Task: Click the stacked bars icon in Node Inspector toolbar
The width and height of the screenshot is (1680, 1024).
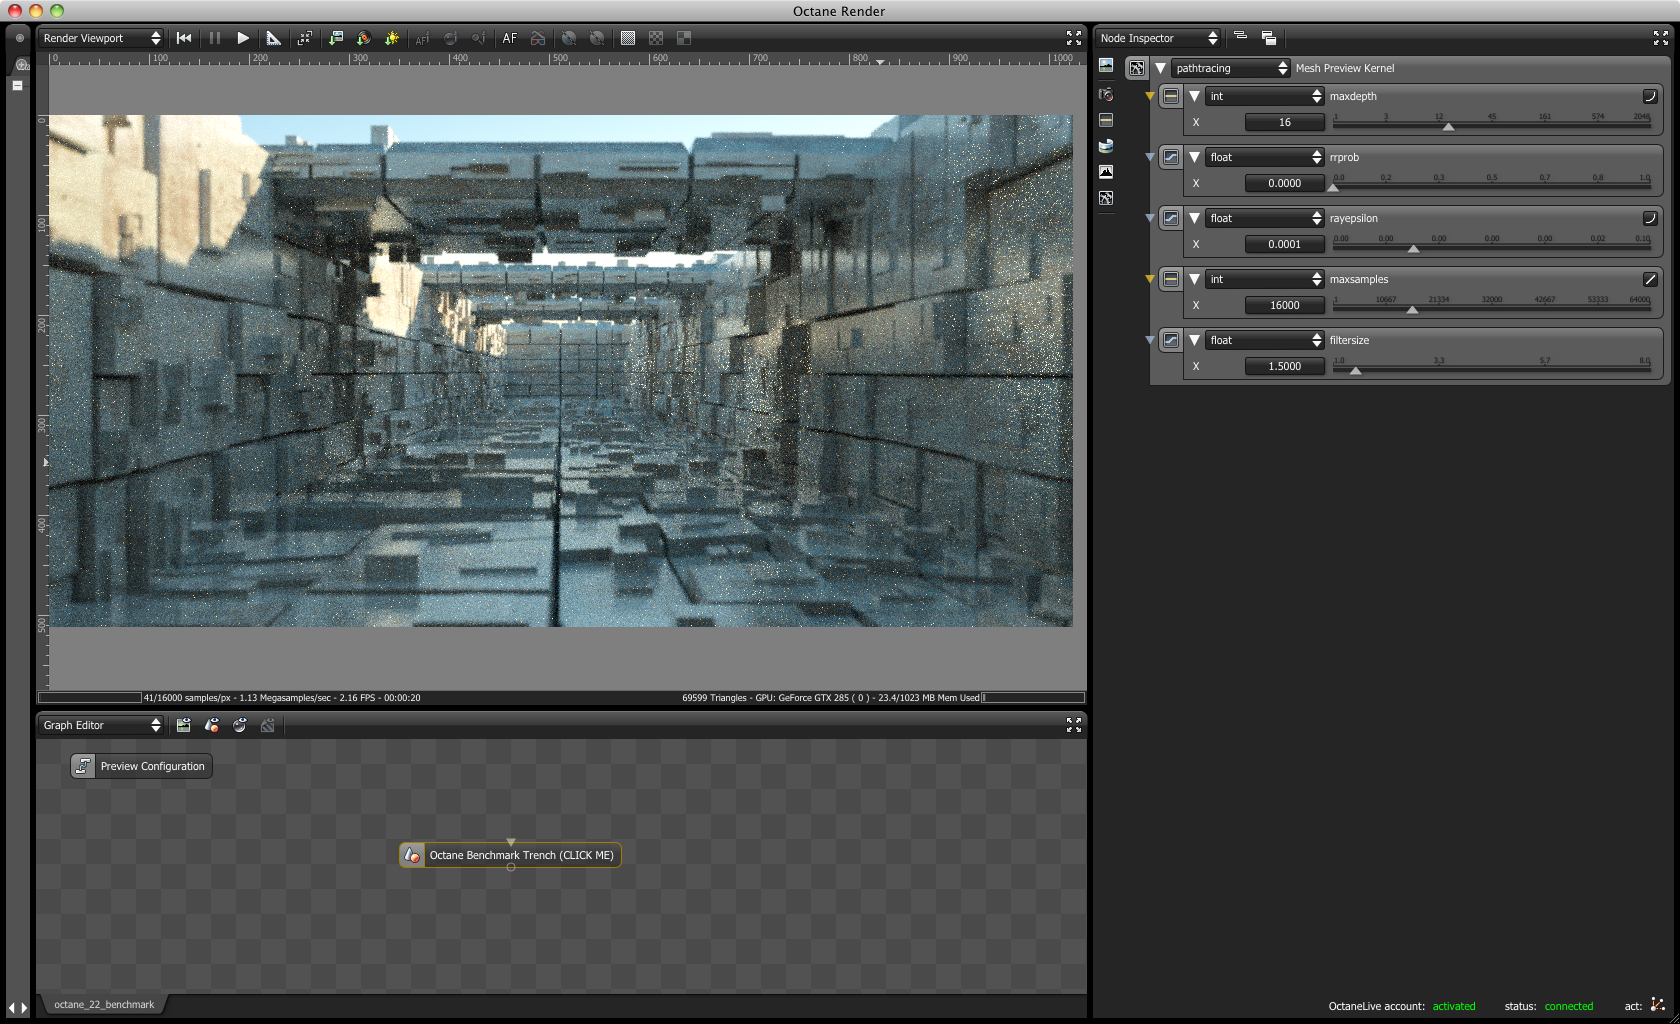Action: [x=1240, y=37]
